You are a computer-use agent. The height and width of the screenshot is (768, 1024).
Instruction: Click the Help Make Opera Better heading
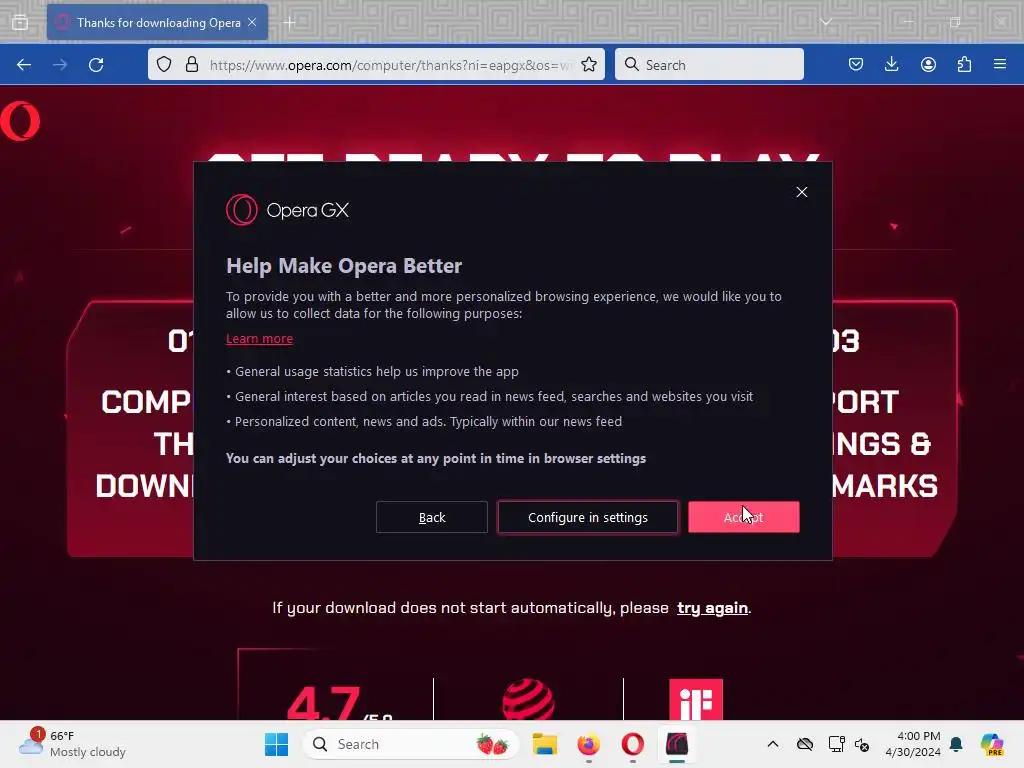(x=344, y=266)
